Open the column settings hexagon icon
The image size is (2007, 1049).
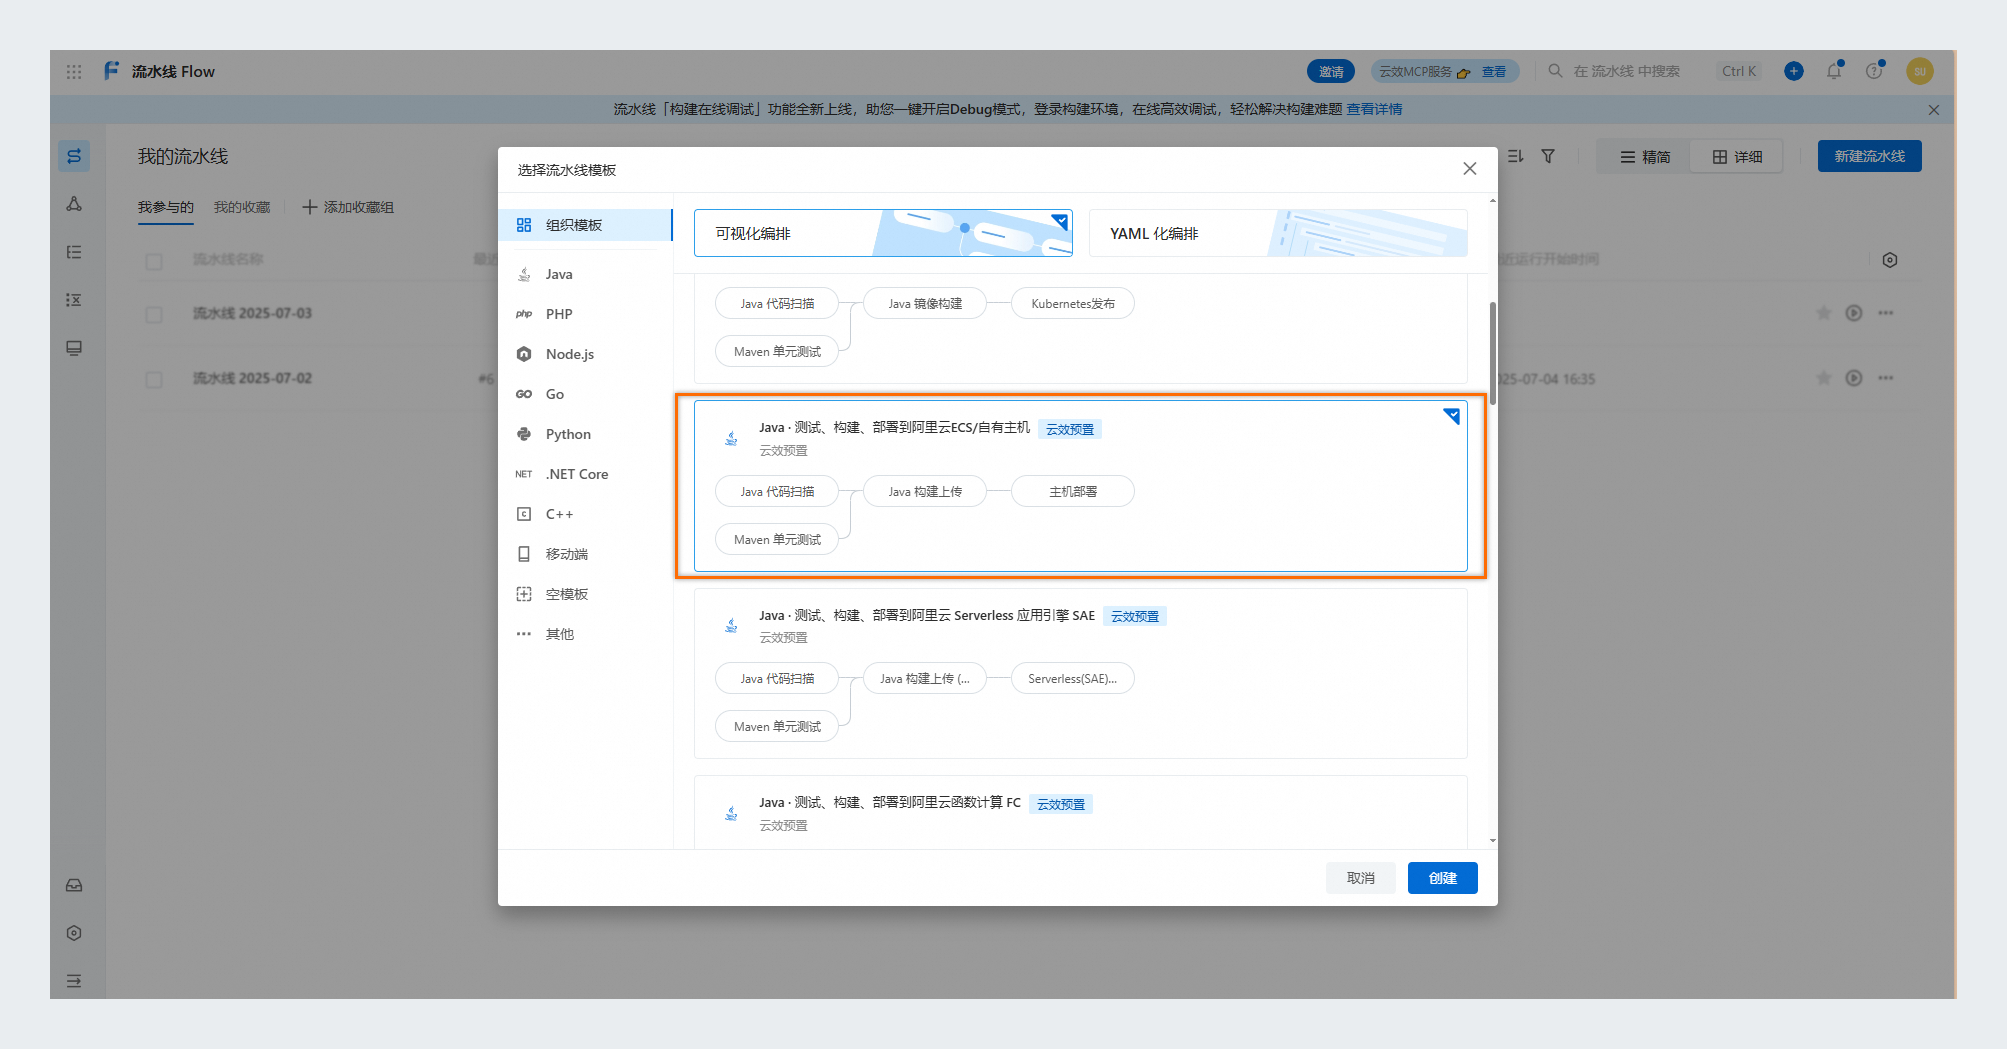[1890, 260]
